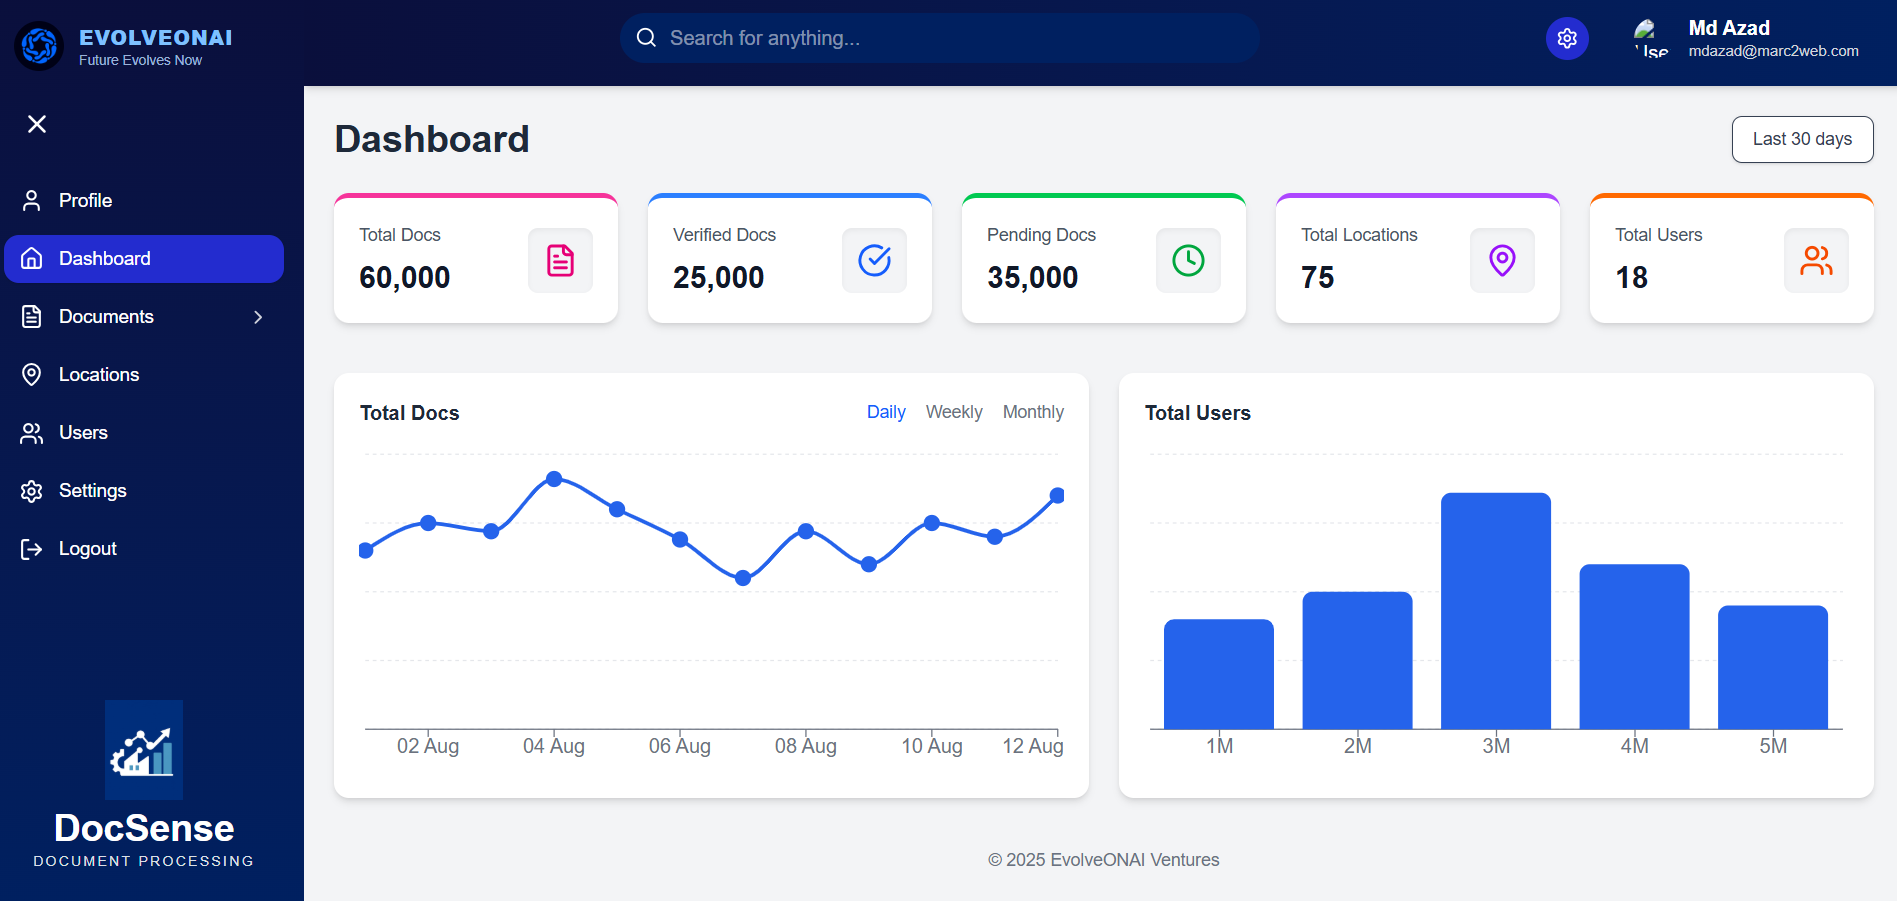Click the 3M bar in Total Users chart
Screen dimensions: 1897x901
1495,610
